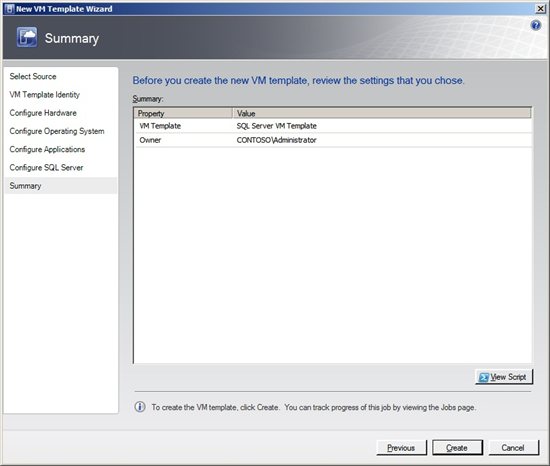Open the View Script button

pyautogui.click(x=504, y=377)
